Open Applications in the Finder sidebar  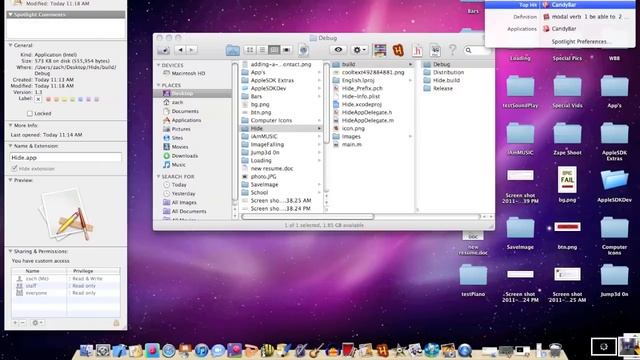(x=186, y=120)
